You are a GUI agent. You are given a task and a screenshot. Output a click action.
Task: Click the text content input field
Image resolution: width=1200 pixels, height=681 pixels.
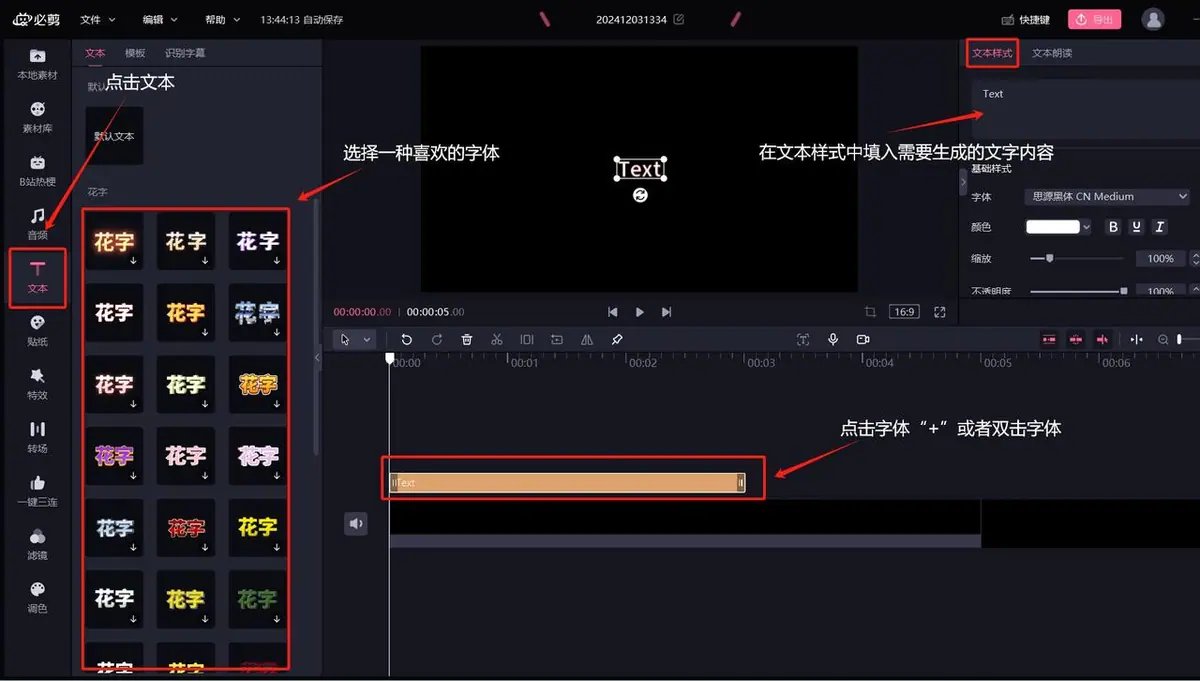coord(1086,109)
